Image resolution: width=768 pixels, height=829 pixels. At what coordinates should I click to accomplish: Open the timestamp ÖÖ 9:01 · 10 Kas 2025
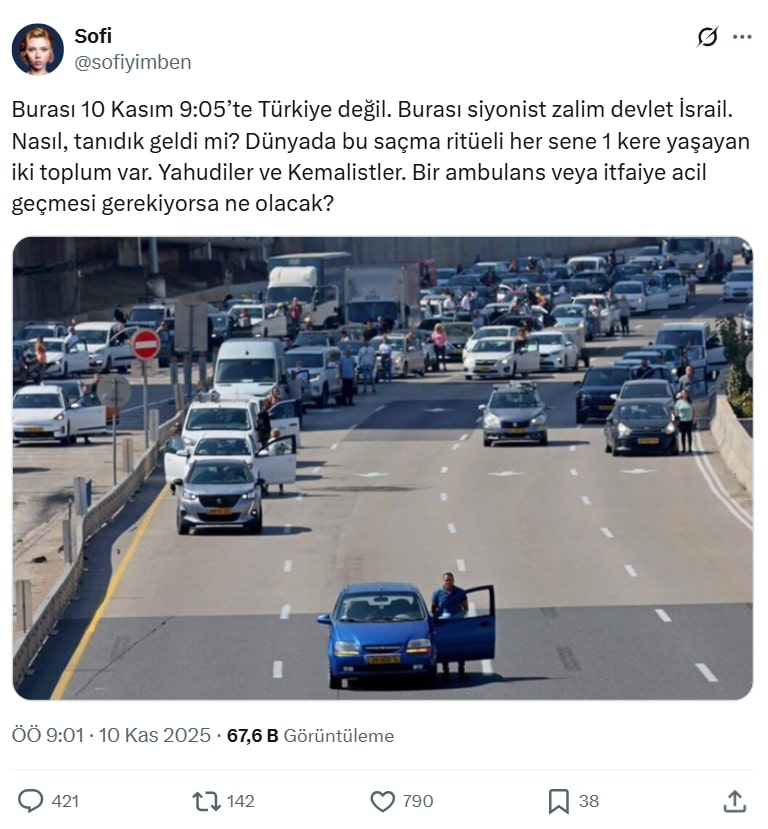point(111,735)
